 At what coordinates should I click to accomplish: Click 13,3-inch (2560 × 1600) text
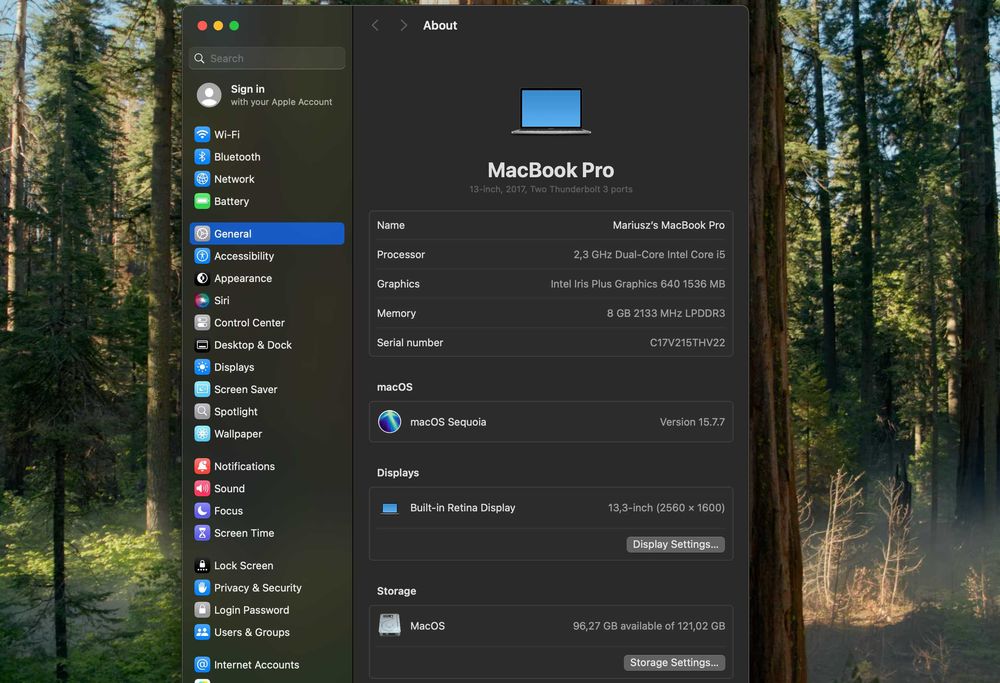point(666,508)
